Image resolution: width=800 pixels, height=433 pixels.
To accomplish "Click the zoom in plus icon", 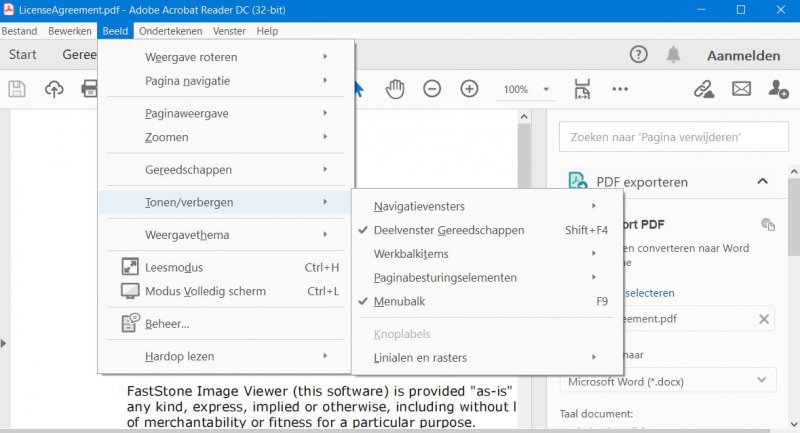I will tap(469, 89).
